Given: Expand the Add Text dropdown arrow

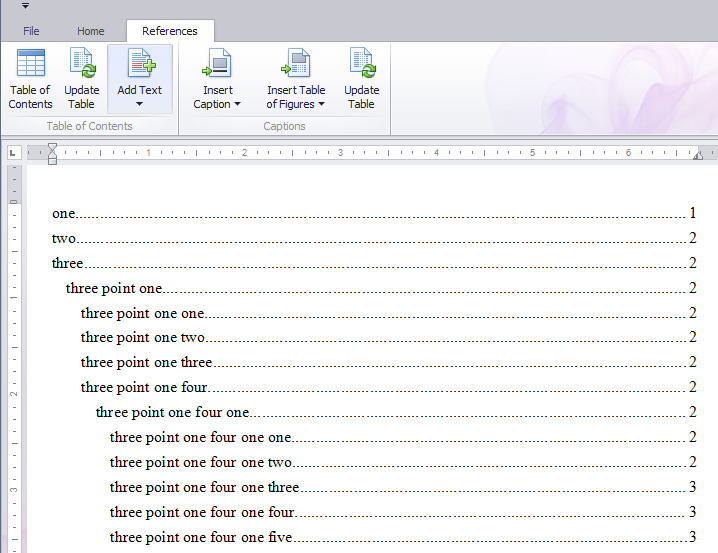Looking at the screenshot, I should pyautogui.click(x=140, y=104).
